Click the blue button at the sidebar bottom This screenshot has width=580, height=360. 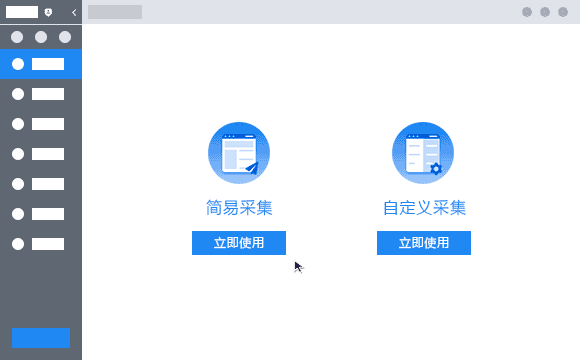pyautogui.click(x=41, y=338)
